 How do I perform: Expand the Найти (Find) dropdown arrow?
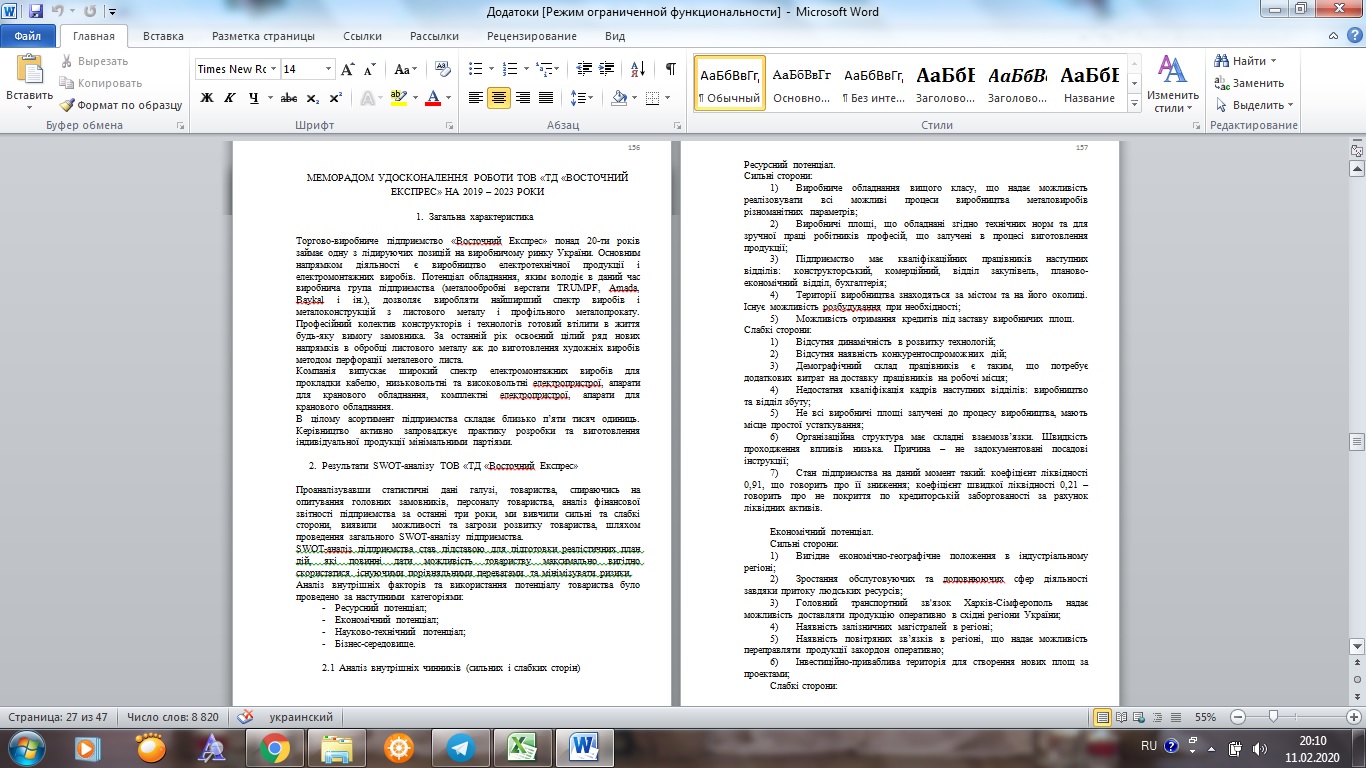1273,61
